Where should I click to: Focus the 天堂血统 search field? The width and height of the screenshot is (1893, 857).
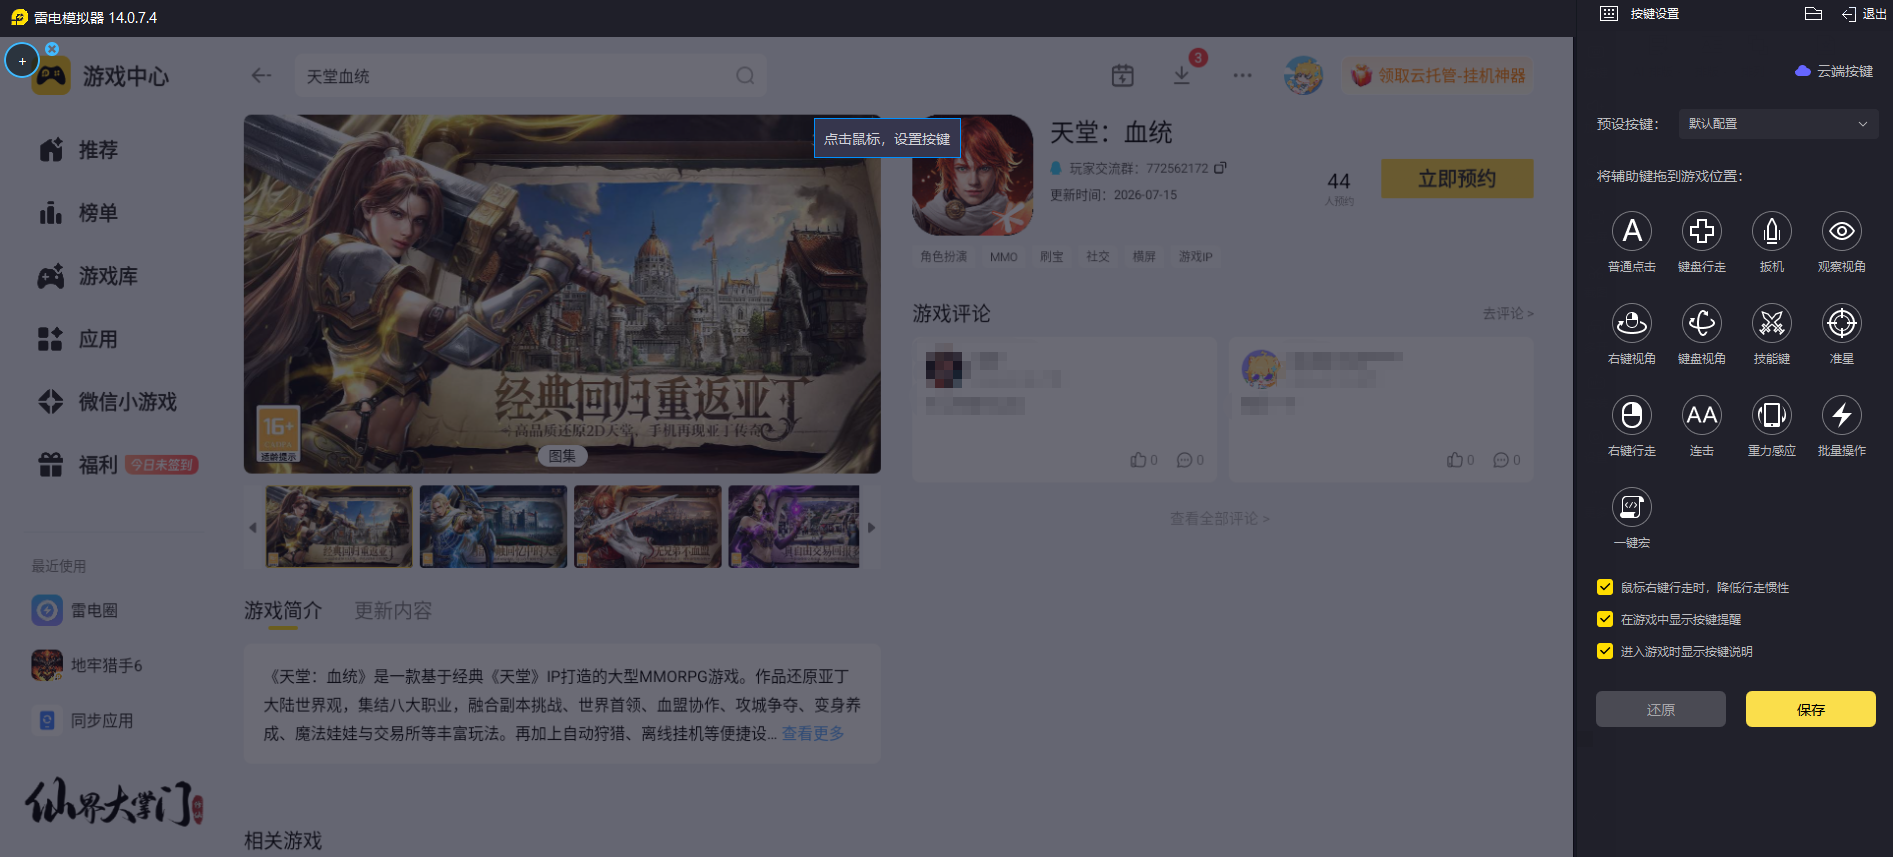(530, 76)
